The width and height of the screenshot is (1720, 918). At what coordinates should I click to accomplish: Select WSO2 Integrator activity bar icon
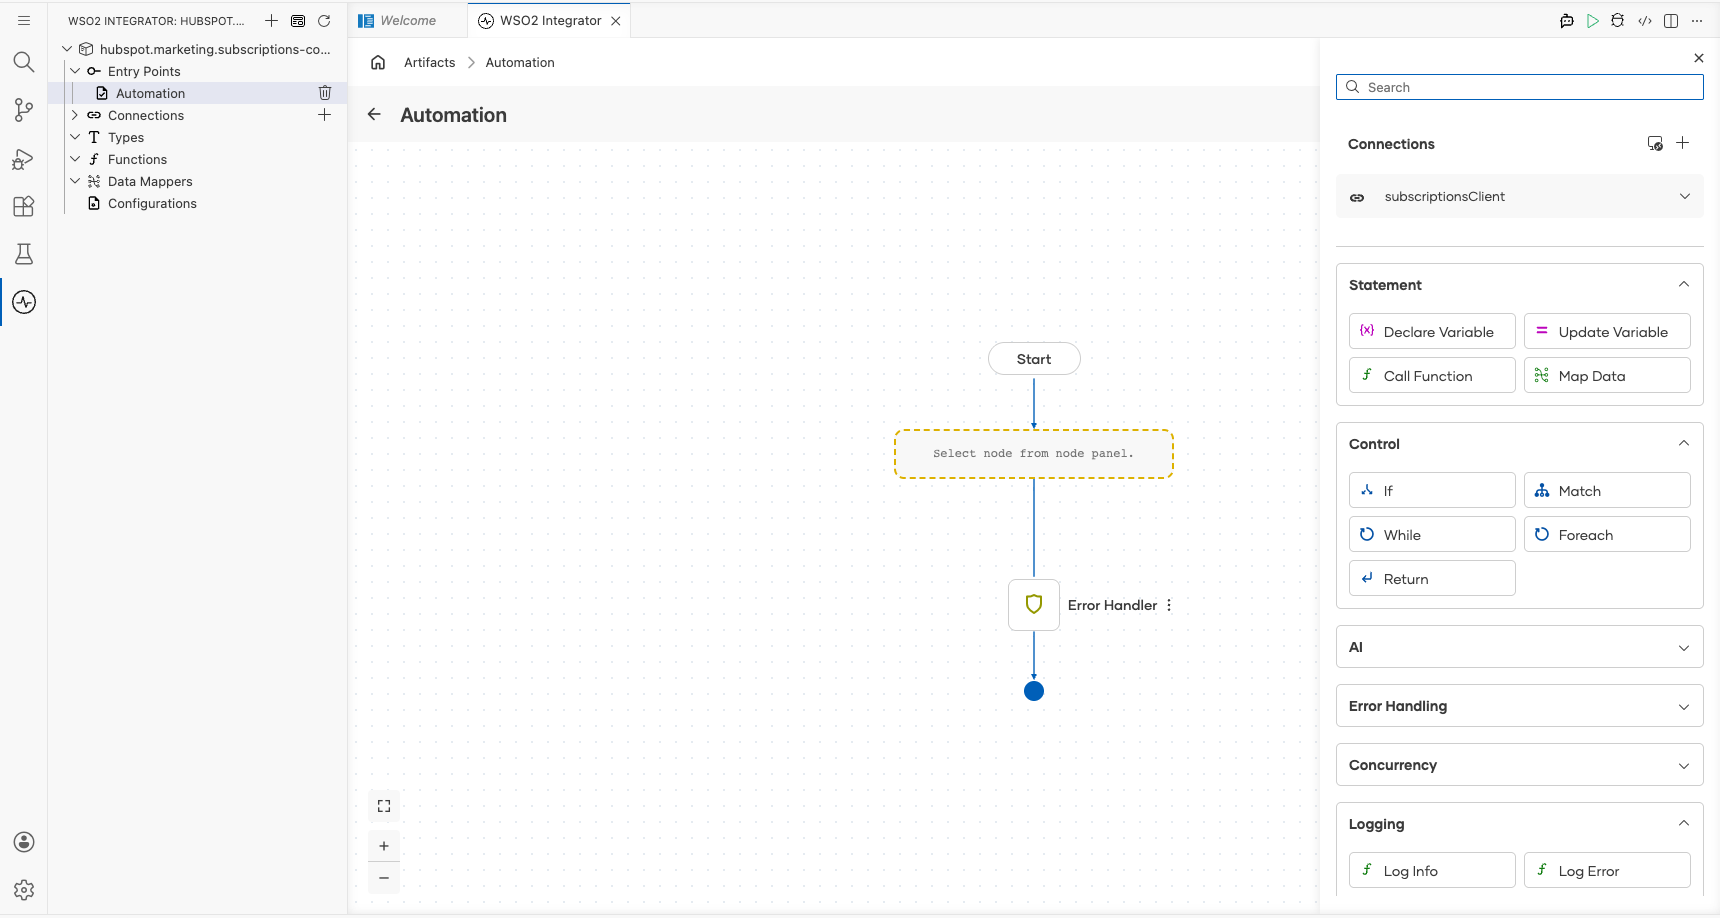[x=24, y=302]
